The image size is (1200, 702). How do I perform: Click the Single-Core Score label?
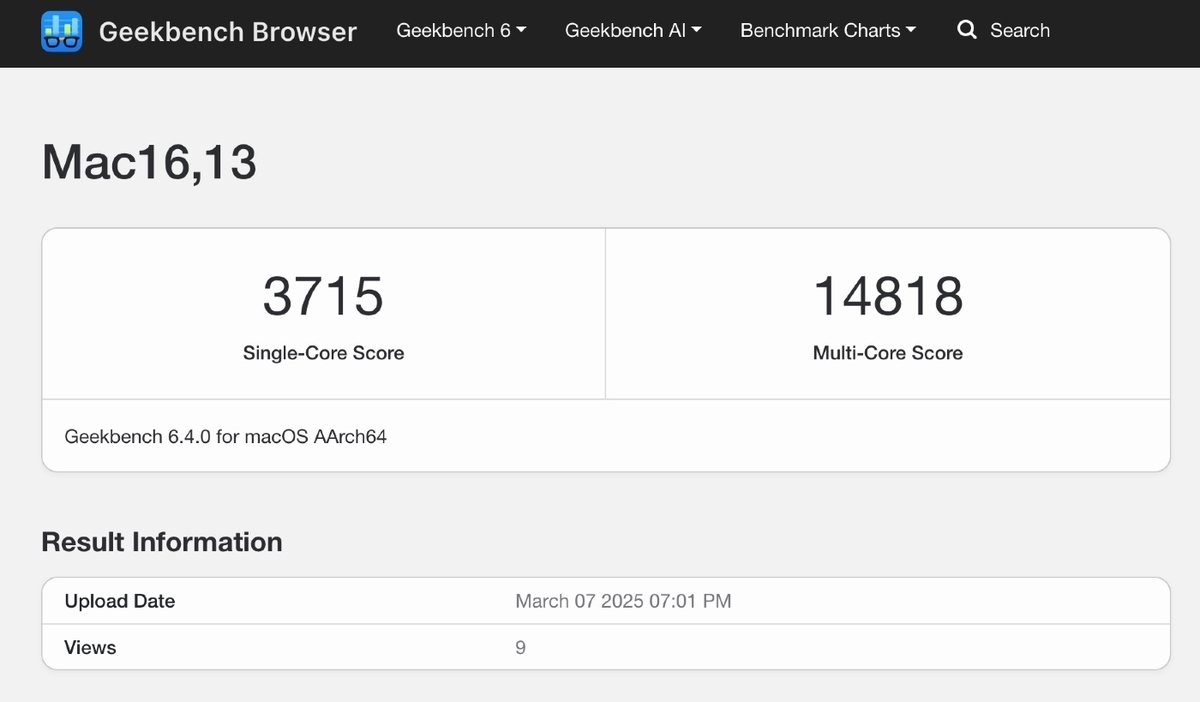pos(323,353)
